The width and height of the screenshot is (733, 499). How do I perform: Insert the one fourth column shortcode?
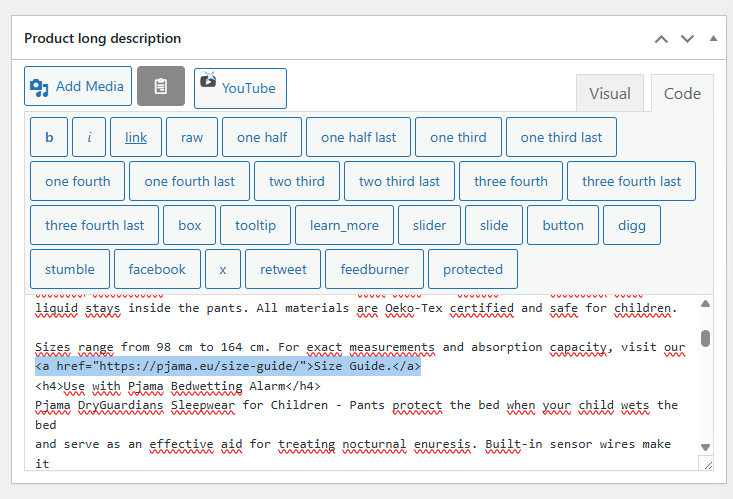pos(78,181)
